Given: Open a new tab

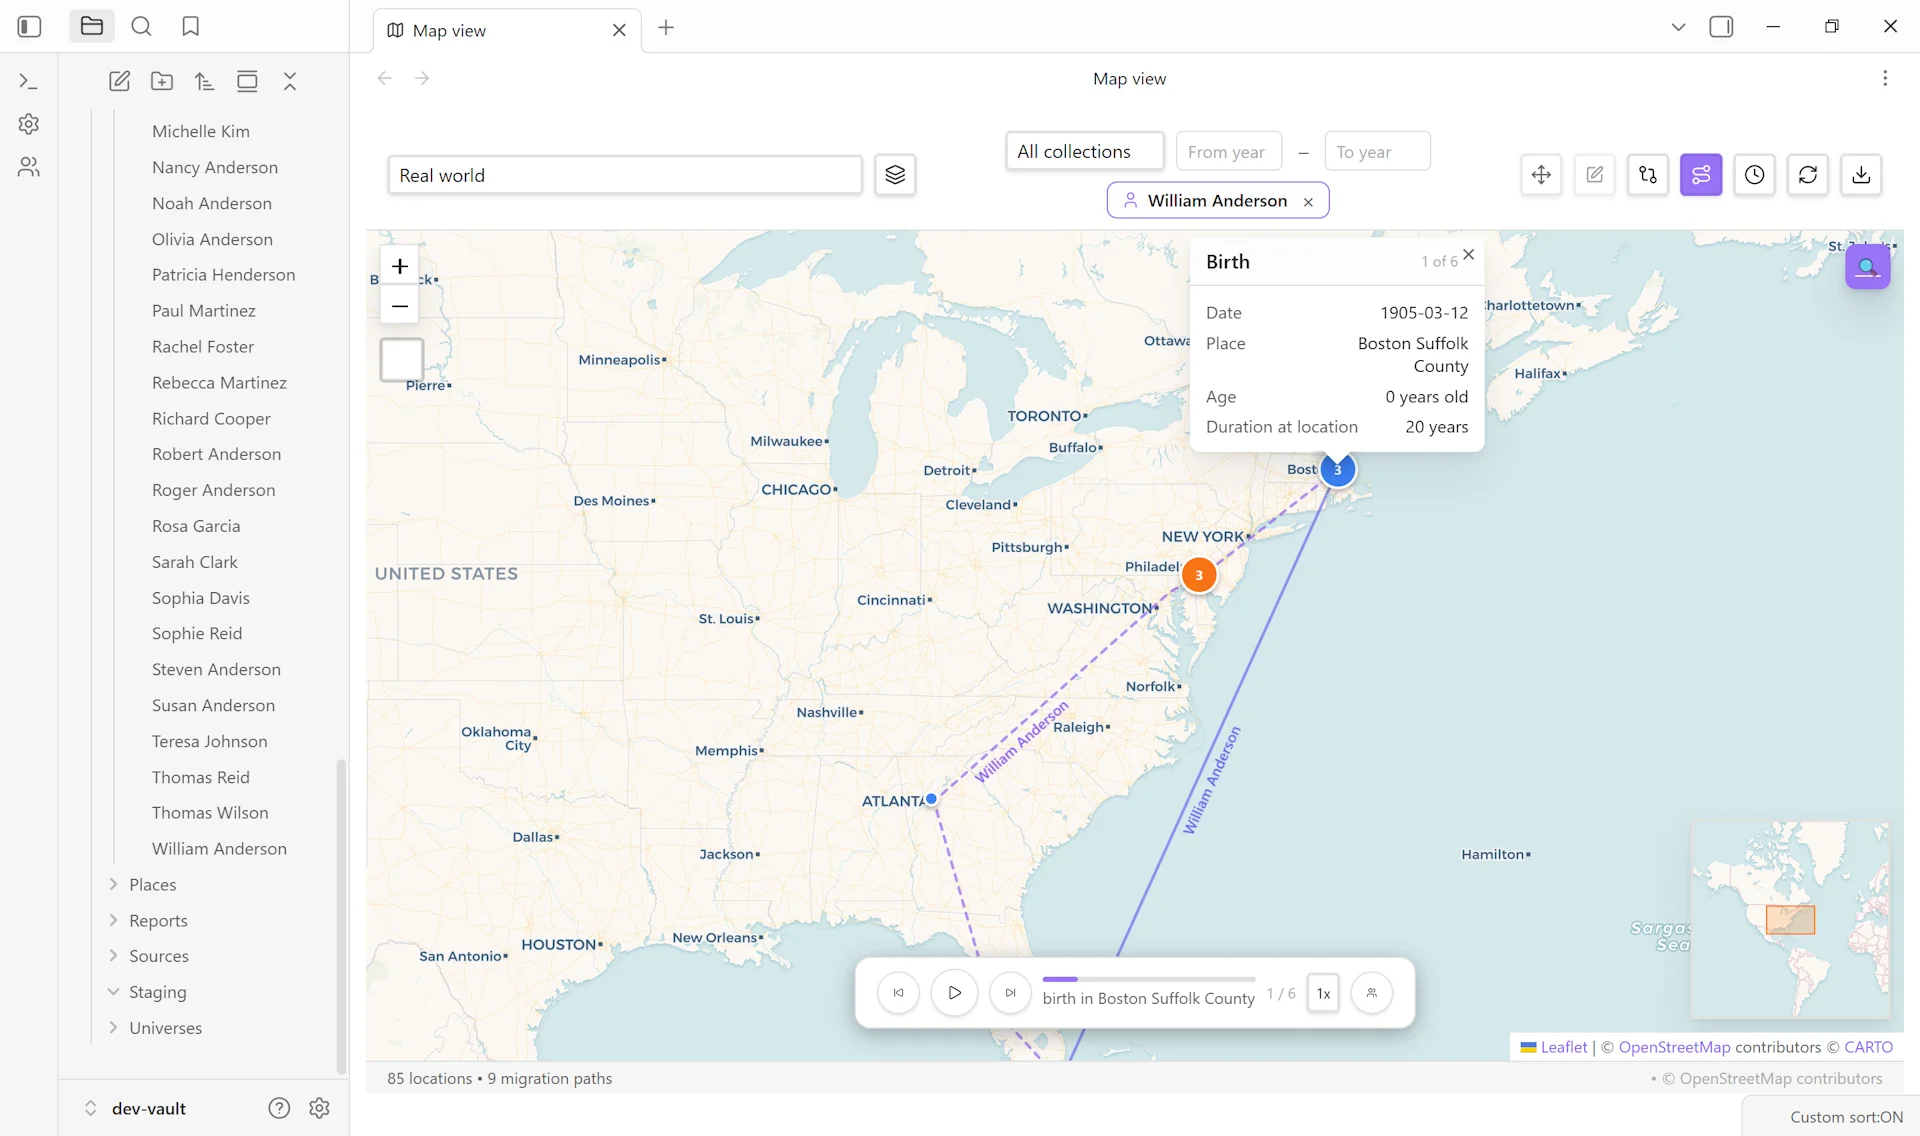Looking at the screenshot, I should [x=666, y=28].
